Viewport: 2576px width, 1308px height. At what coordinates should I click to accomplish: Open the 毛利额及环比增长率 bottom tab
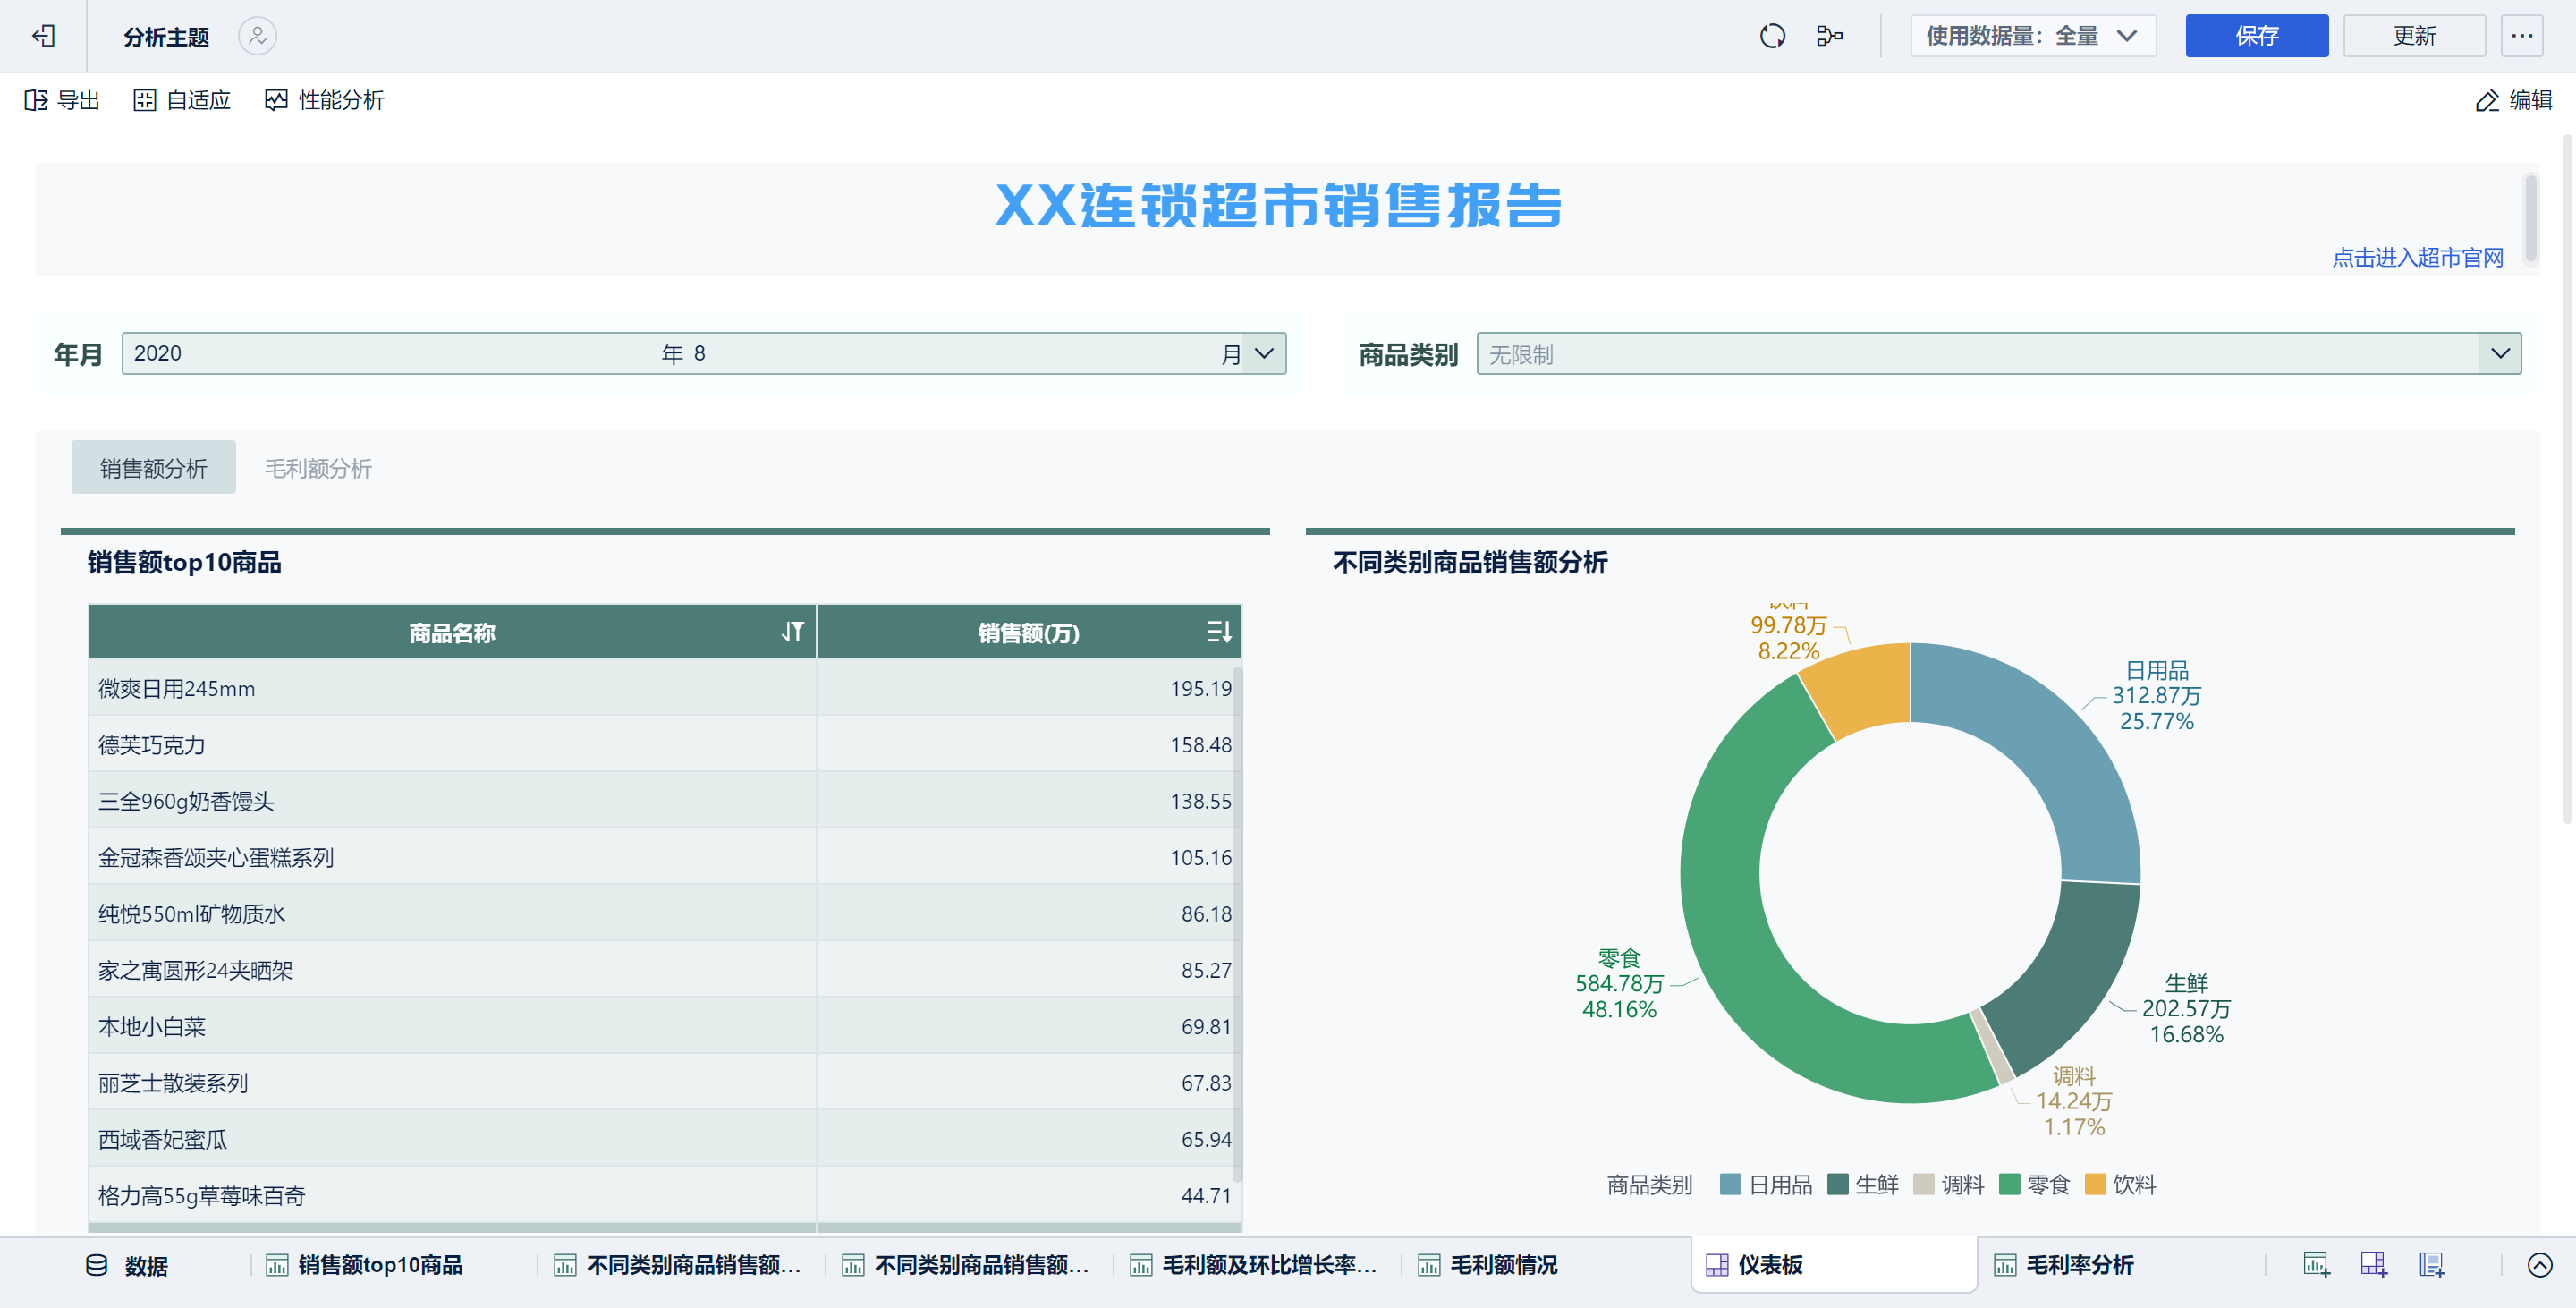(1254, 1265)
